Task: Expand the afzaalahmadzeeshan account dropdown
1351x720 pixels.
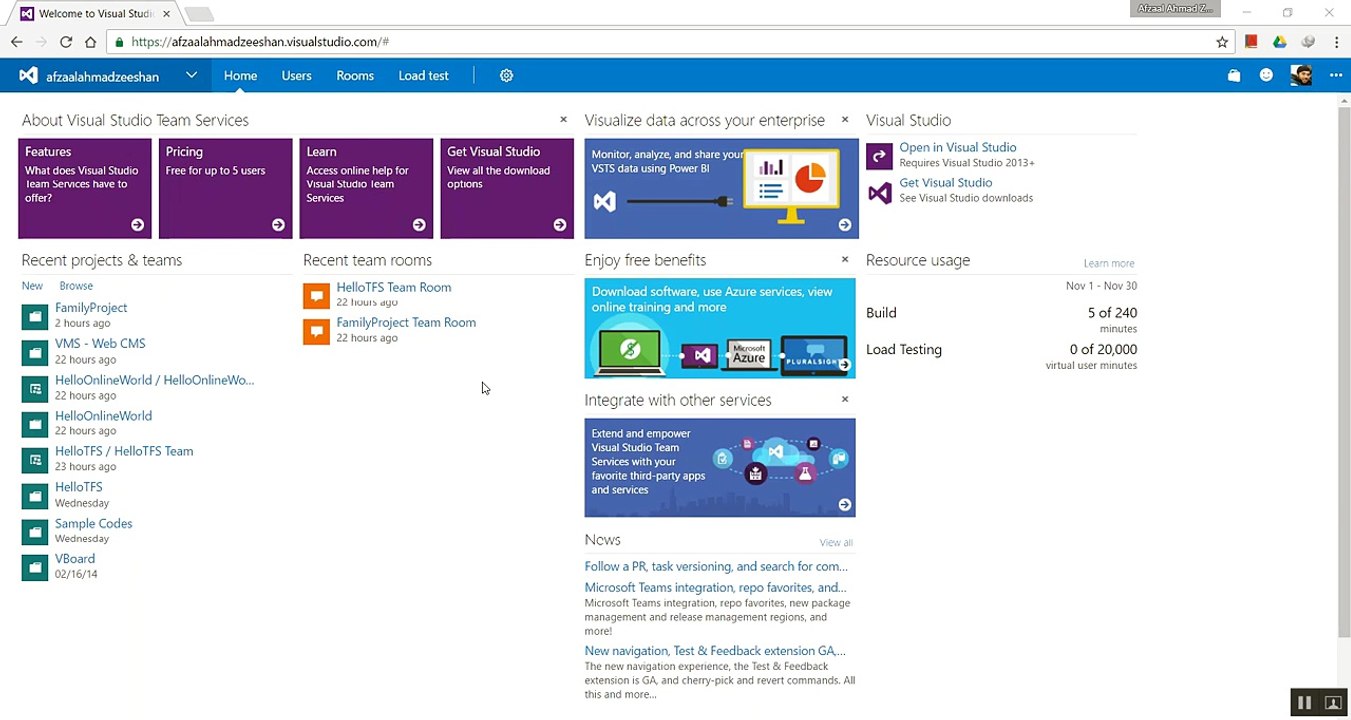Action: point(191,76)
